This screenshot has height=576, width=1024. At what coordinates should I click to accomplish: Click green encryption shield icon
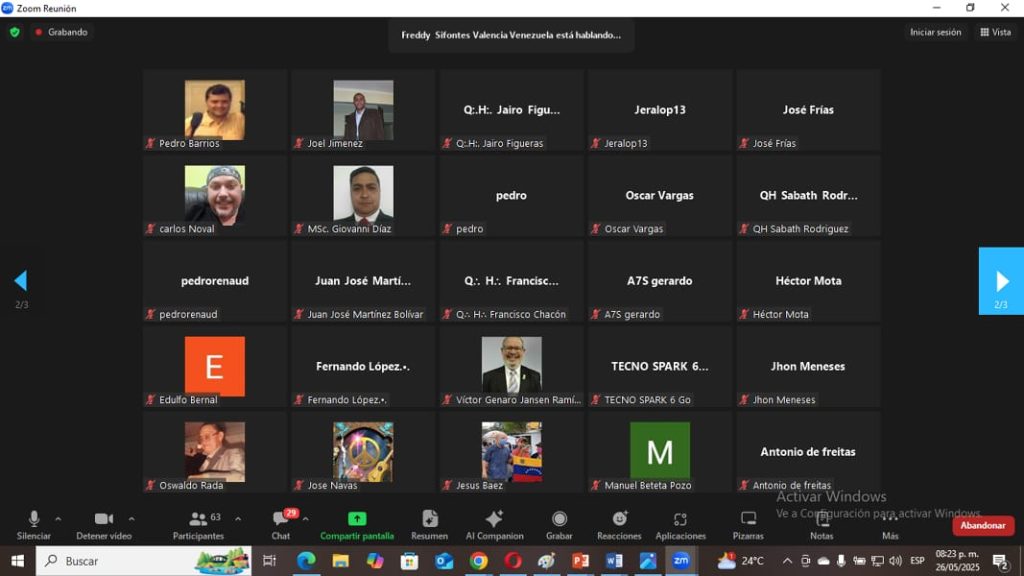click(14, 32)
